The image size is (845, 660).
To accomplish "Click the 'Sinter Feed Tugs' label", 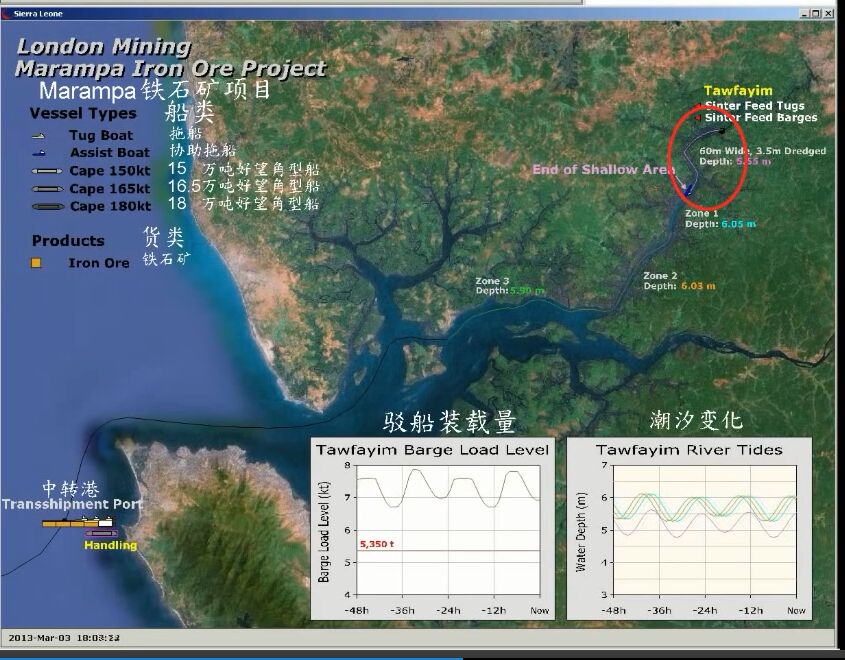I will tap(754, 106).
